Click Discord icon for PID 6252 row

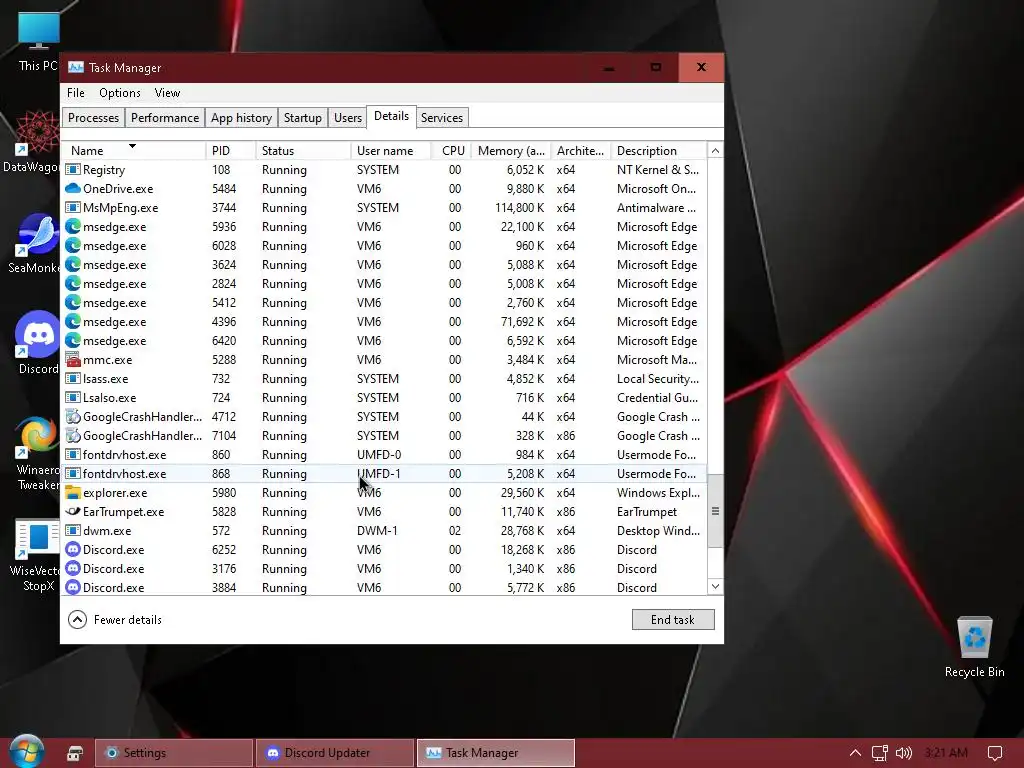(x=72, y=550)
